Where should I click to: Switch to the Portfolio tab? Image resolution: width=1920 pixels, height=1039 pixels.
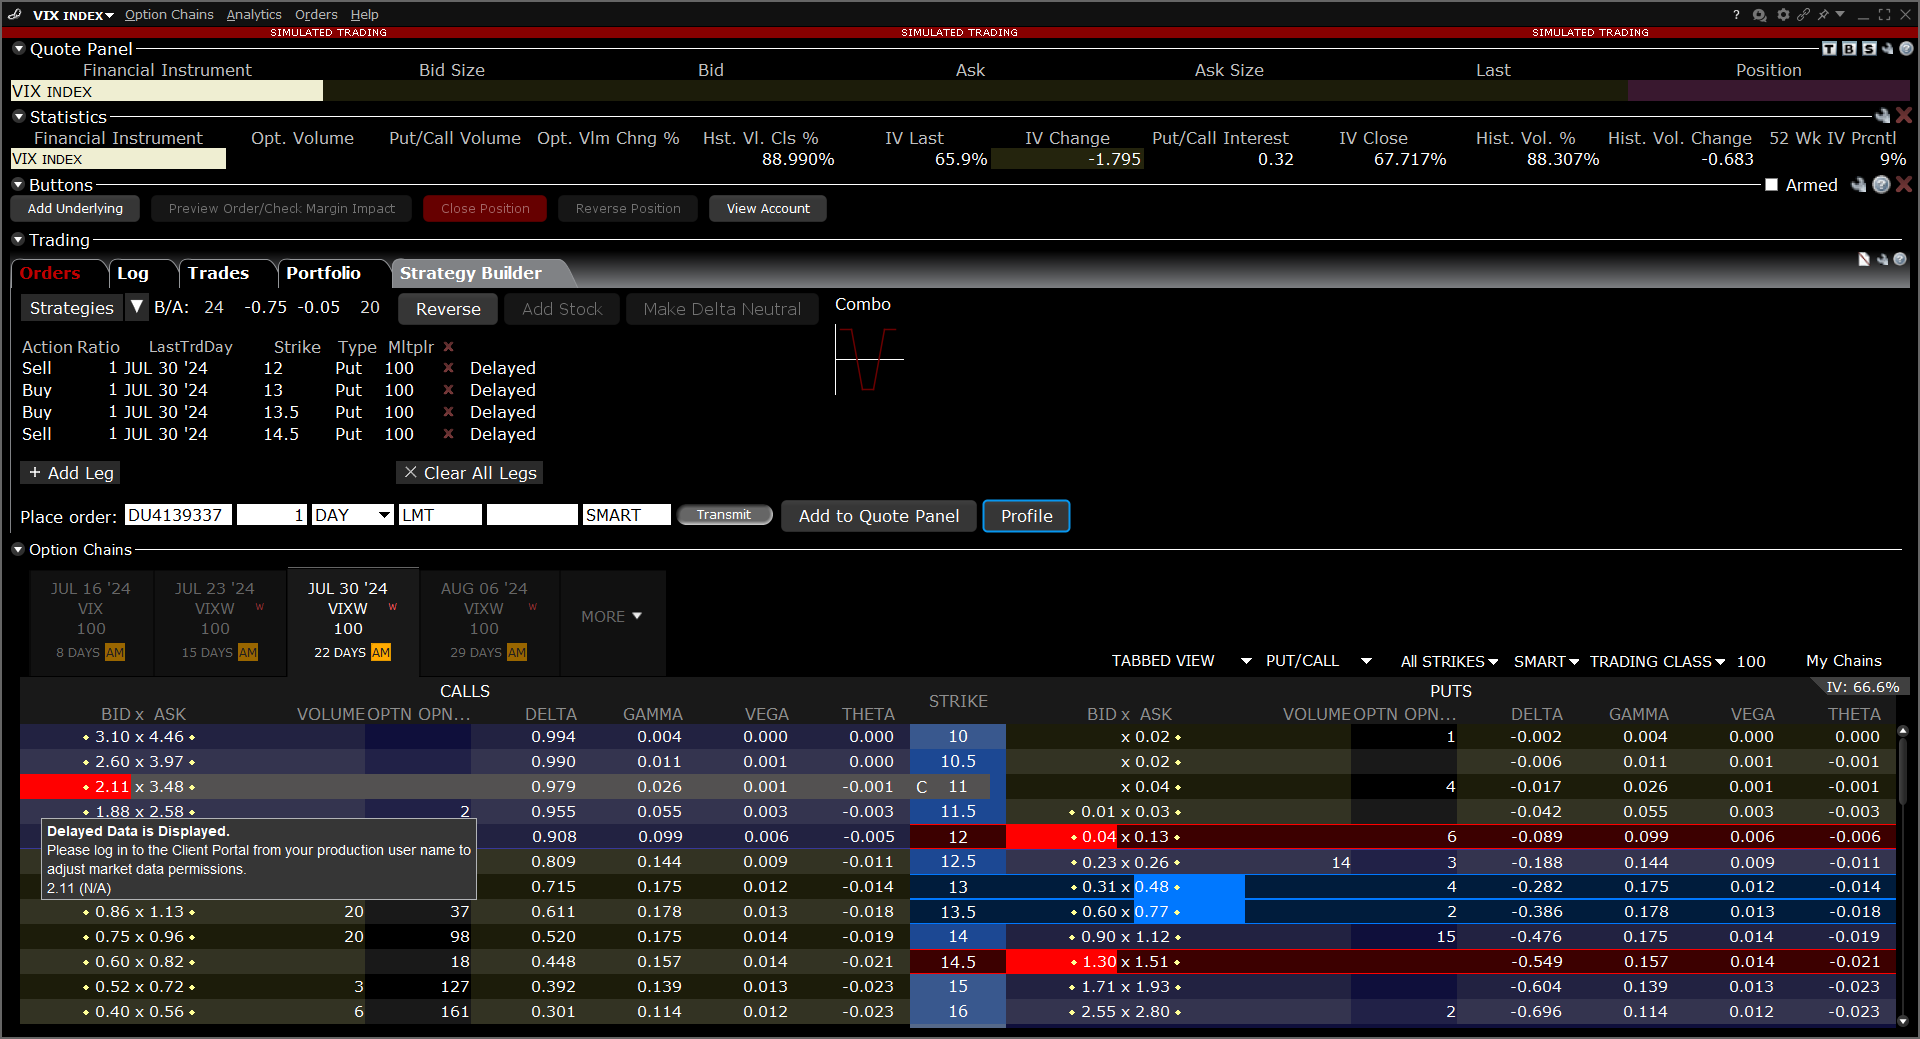pyautogui.click(x=323, y=273)
